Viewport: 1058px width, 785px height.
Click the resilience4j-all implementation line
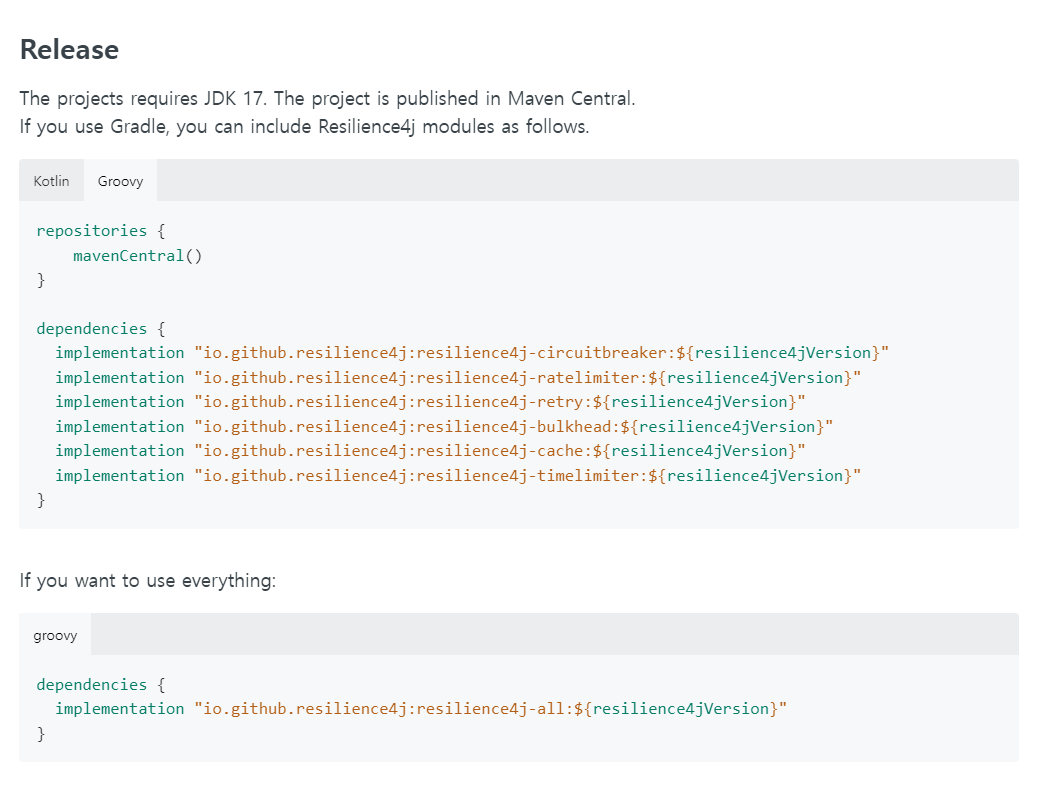(x=420, y=709)
